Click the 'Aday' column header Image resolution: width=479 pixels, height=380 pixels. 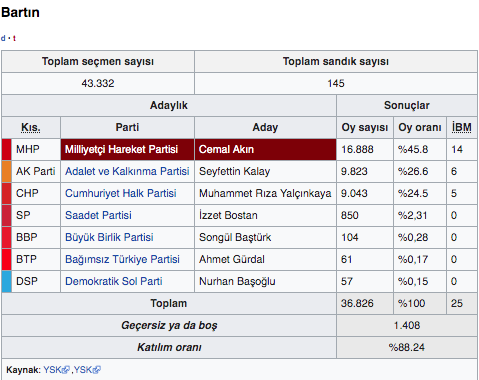[265, 127]
